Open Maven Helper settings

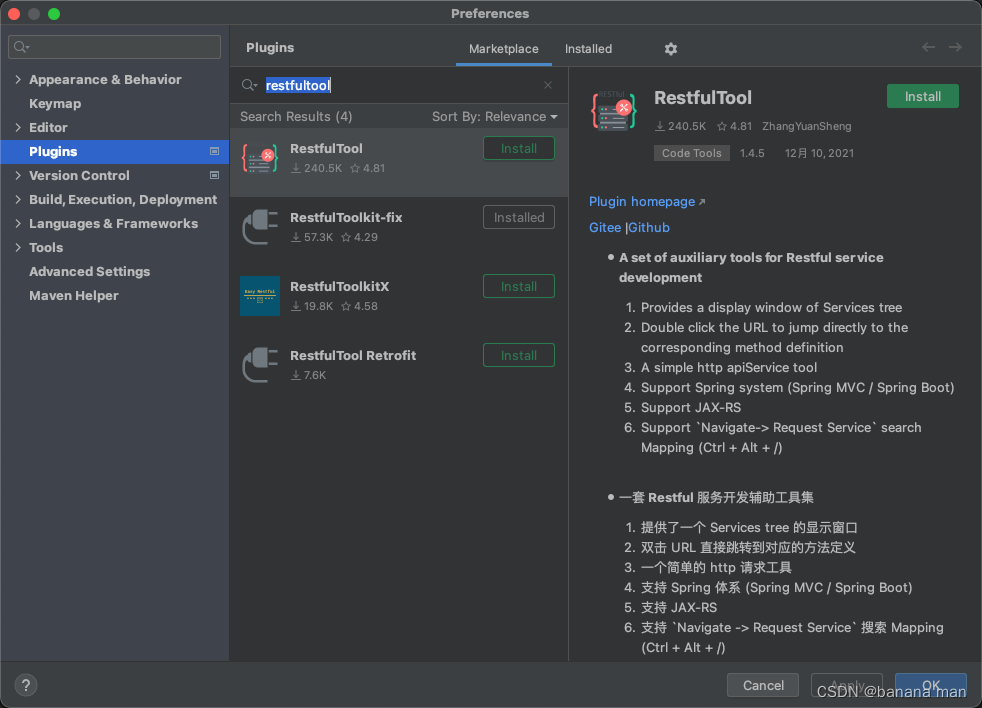click(74, 295)
